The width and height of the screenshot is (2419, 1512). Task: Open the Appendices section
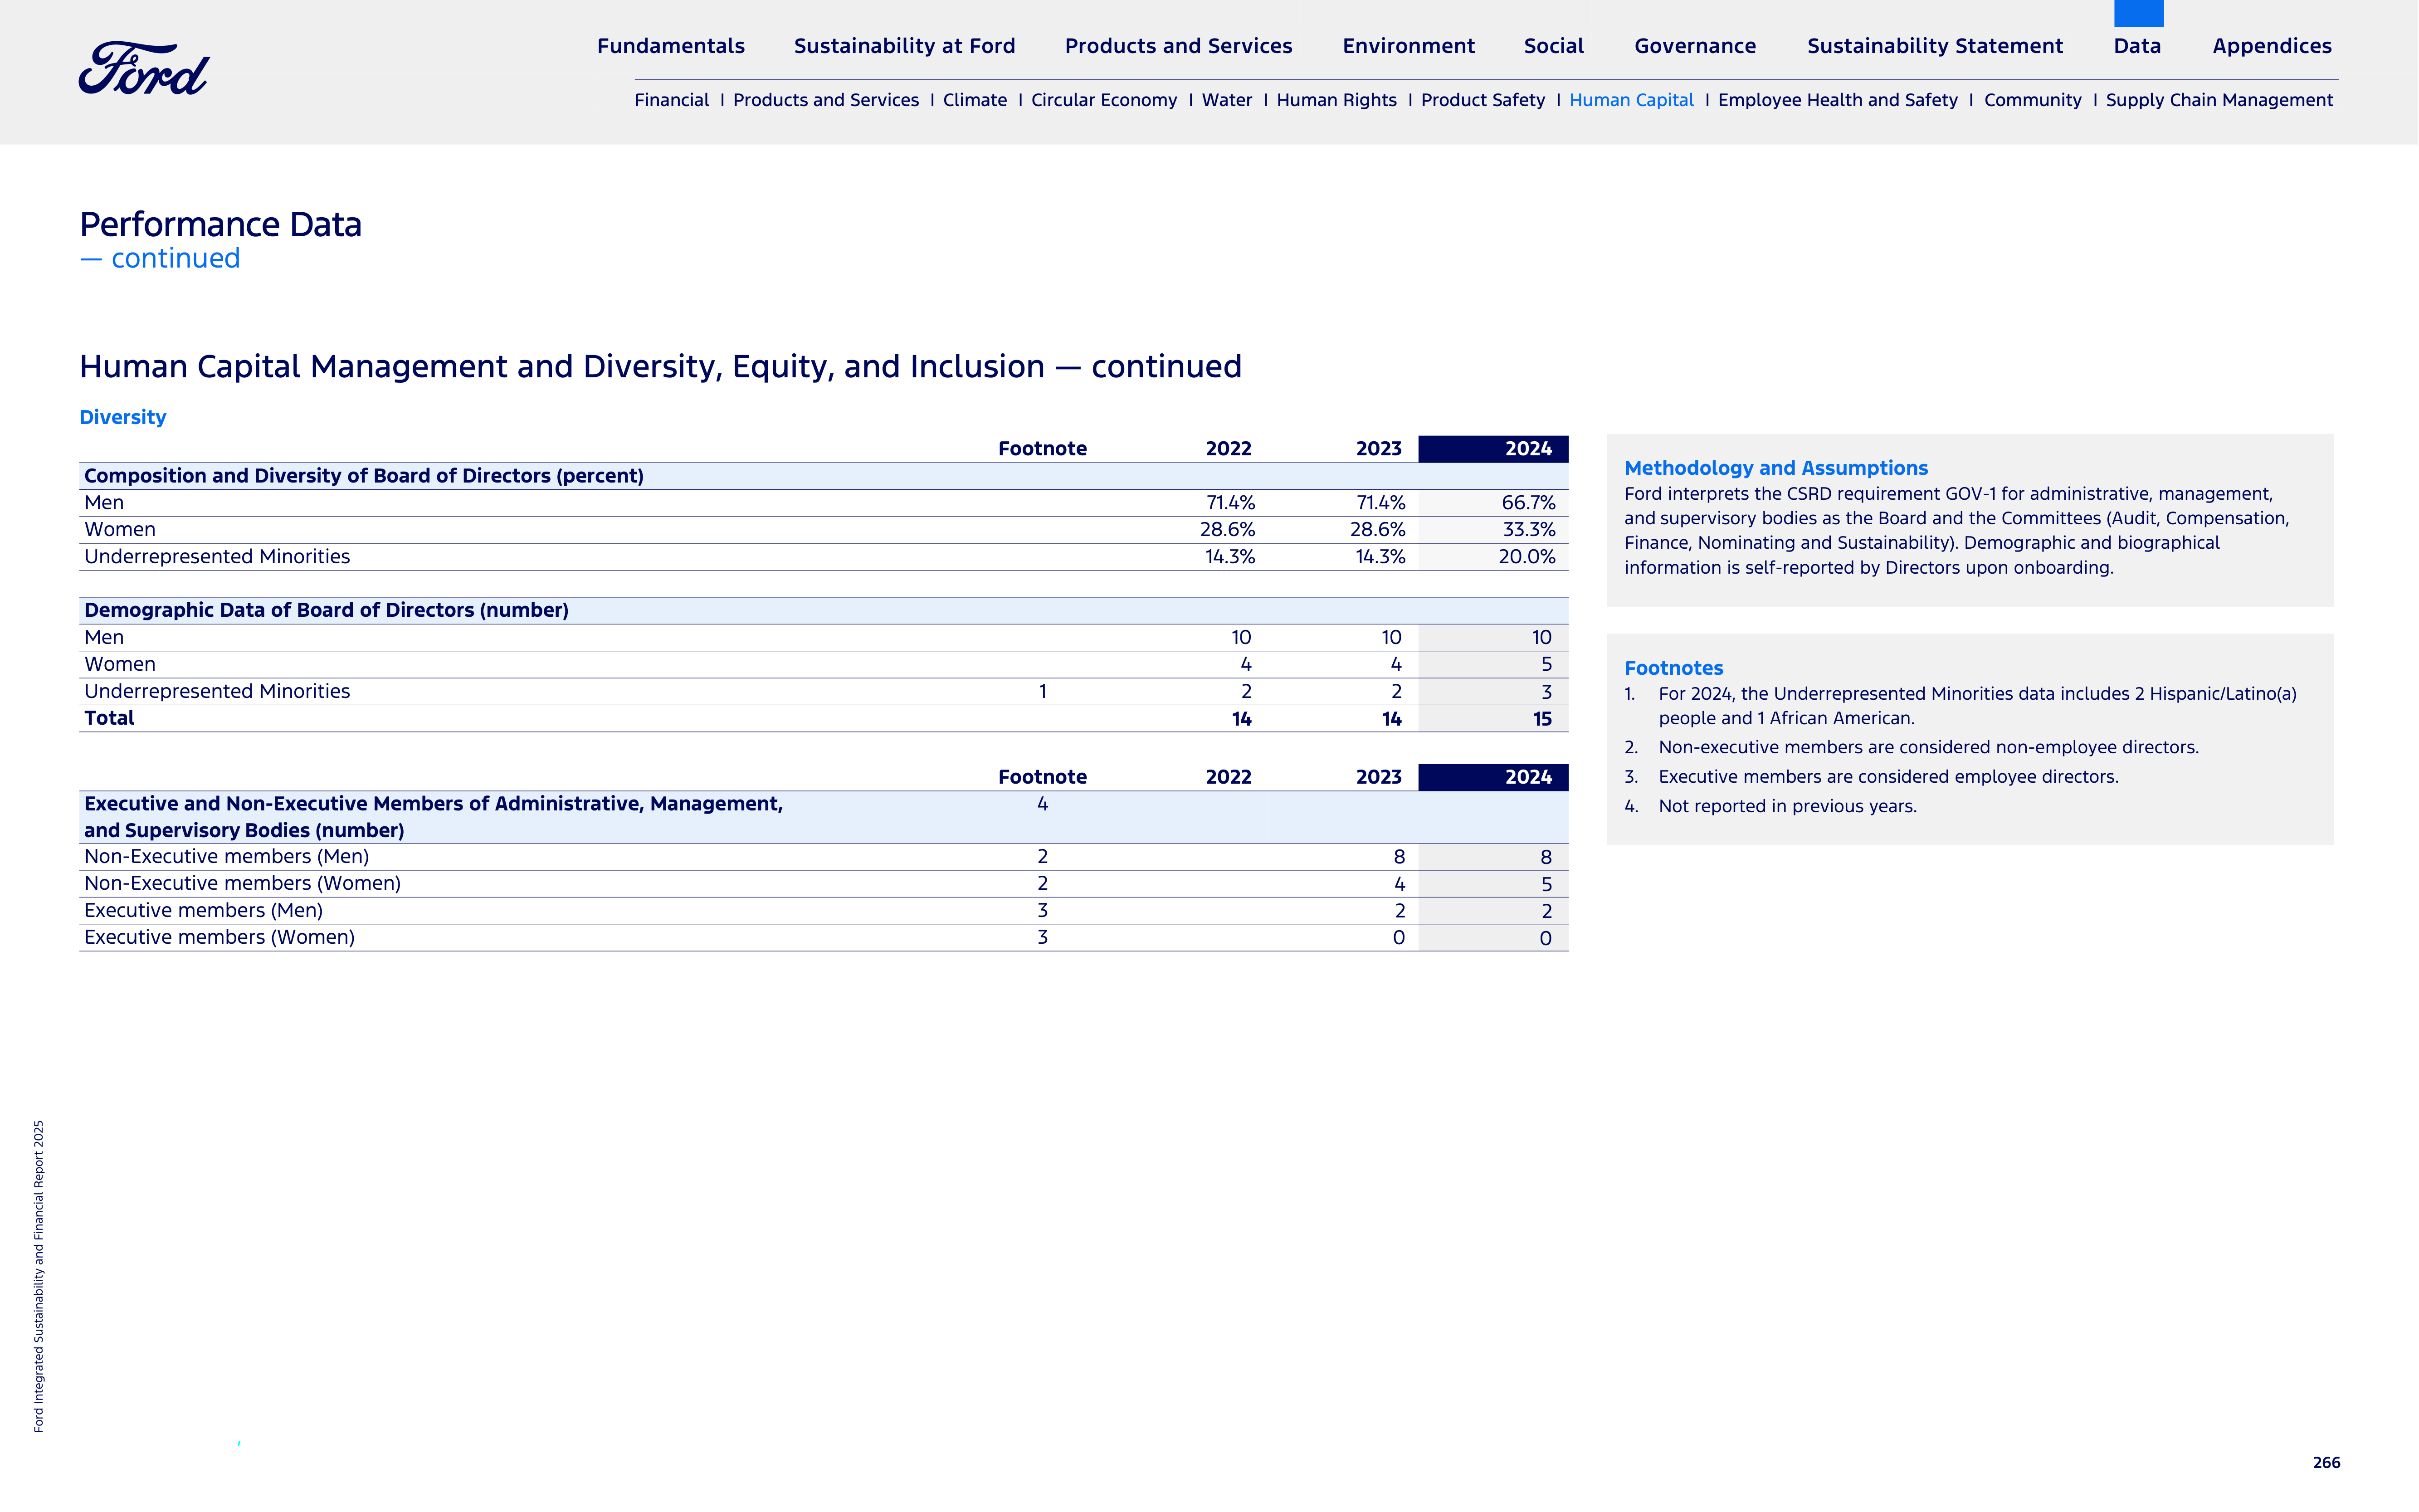pyautogui.click(x=2272, y=46)
